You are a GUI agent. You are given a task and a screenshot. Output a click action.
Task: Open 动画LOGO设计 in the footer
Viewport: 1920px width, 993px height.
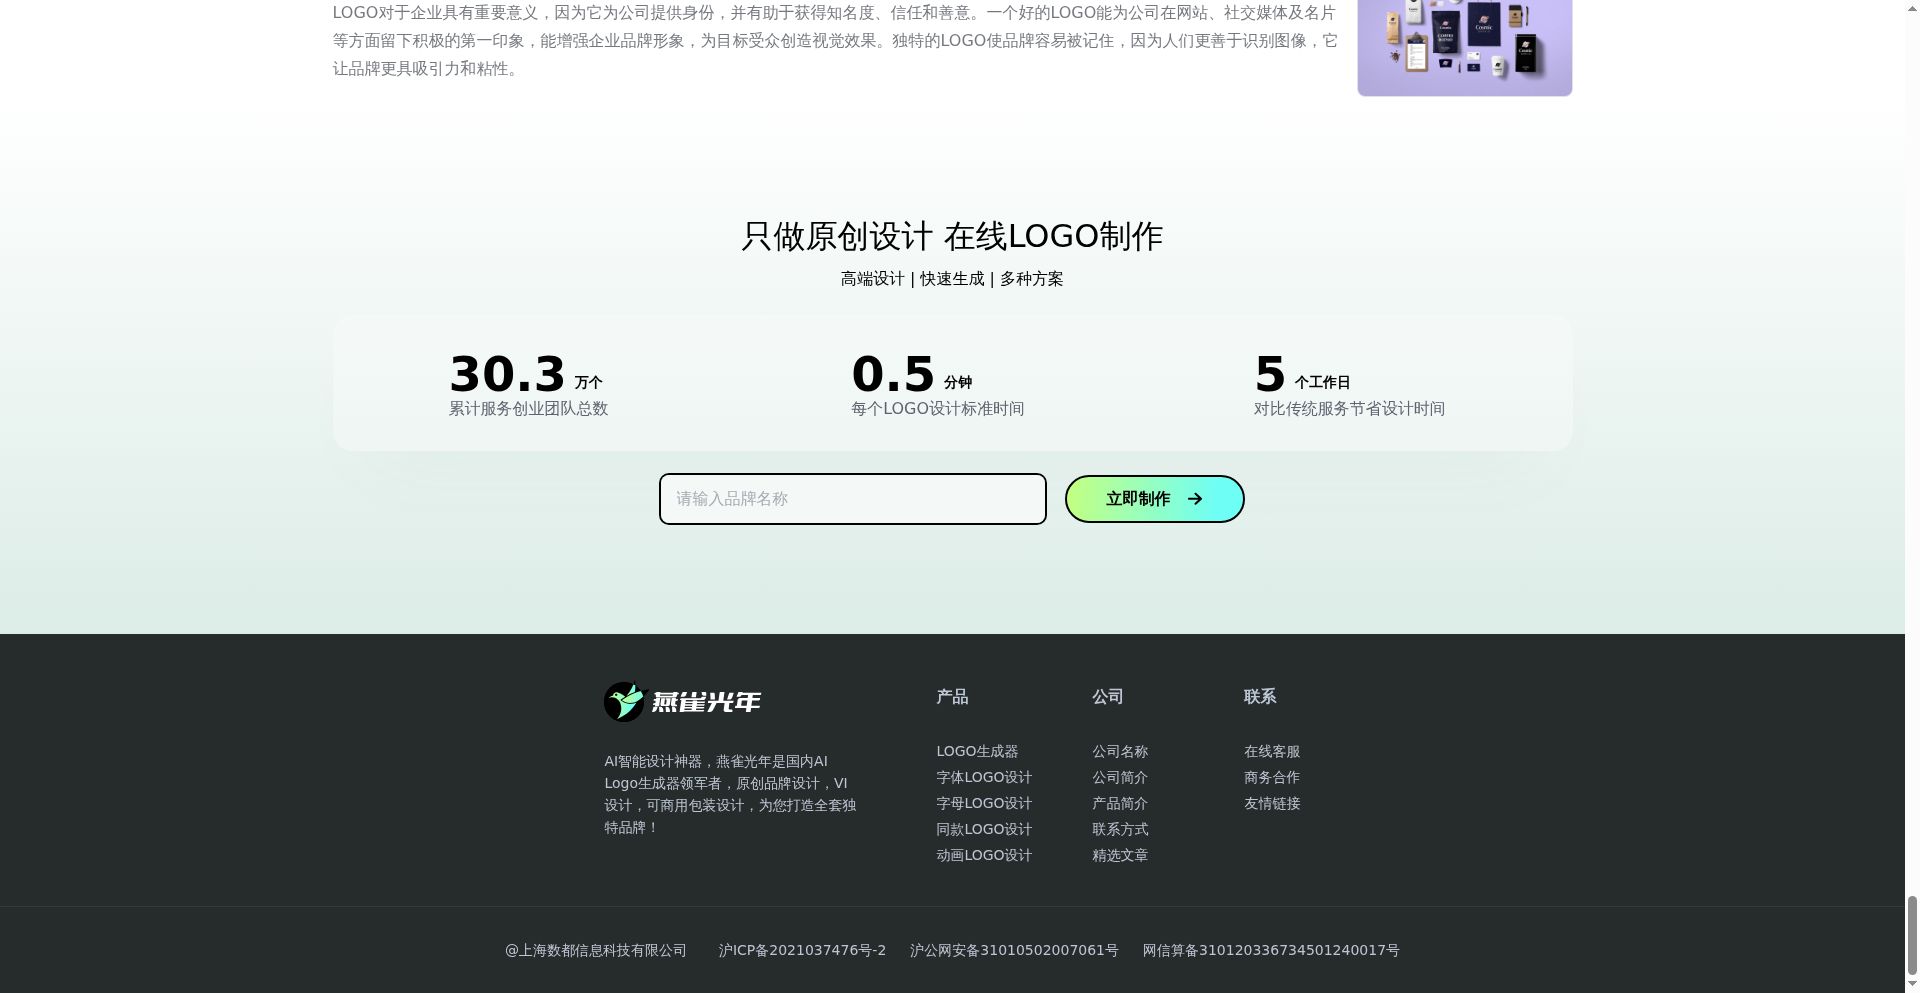pyautogui.click(x=984, y=855)
